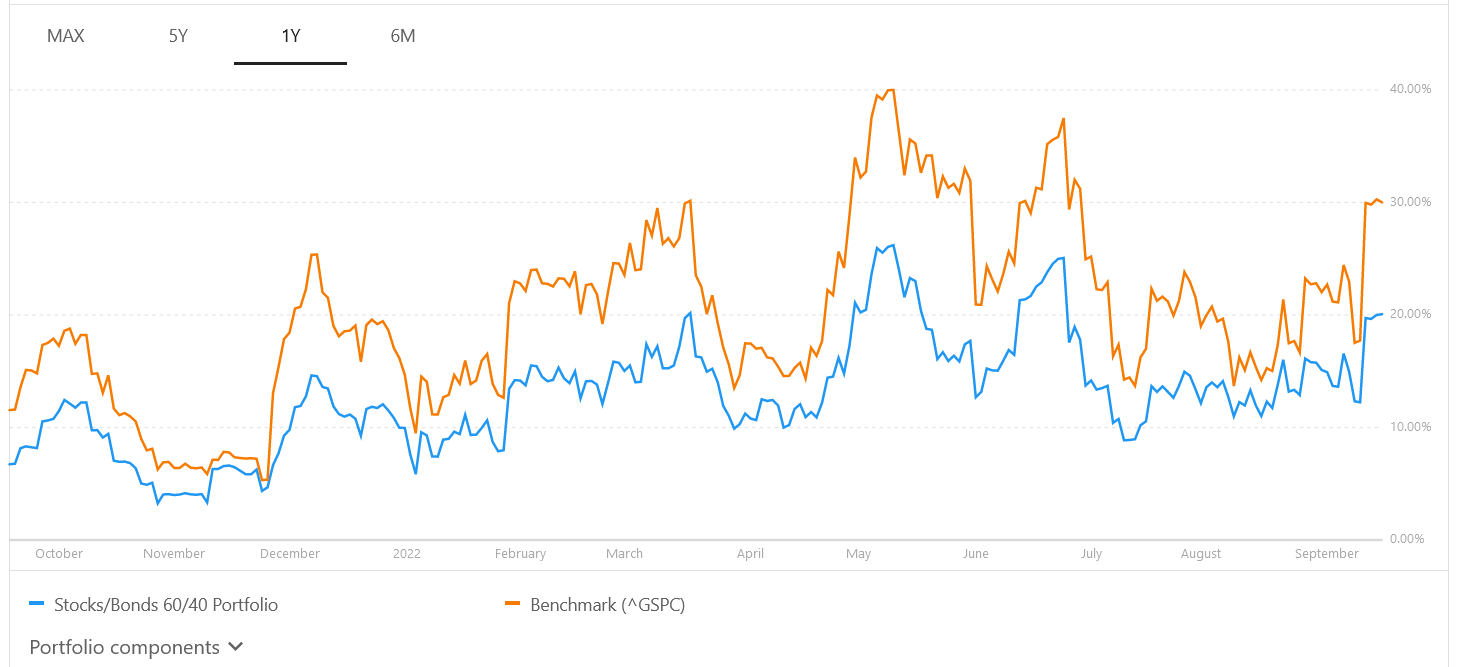This screenshot has height=667, width=1458.
Task: Hide the Benchmark (^GSPC) series via legend
Action: [607, 604]
